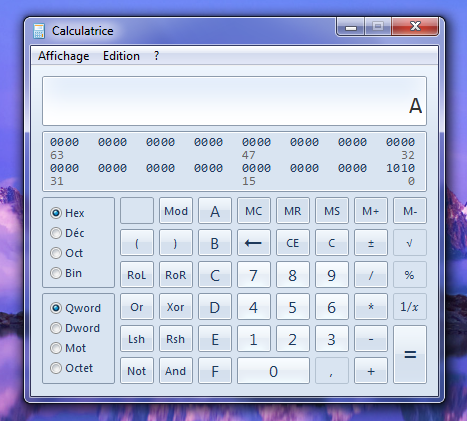This screenshot has height=421, width=467.
Task: Click the backspace arrow key
Action: [x=254, y=243]
